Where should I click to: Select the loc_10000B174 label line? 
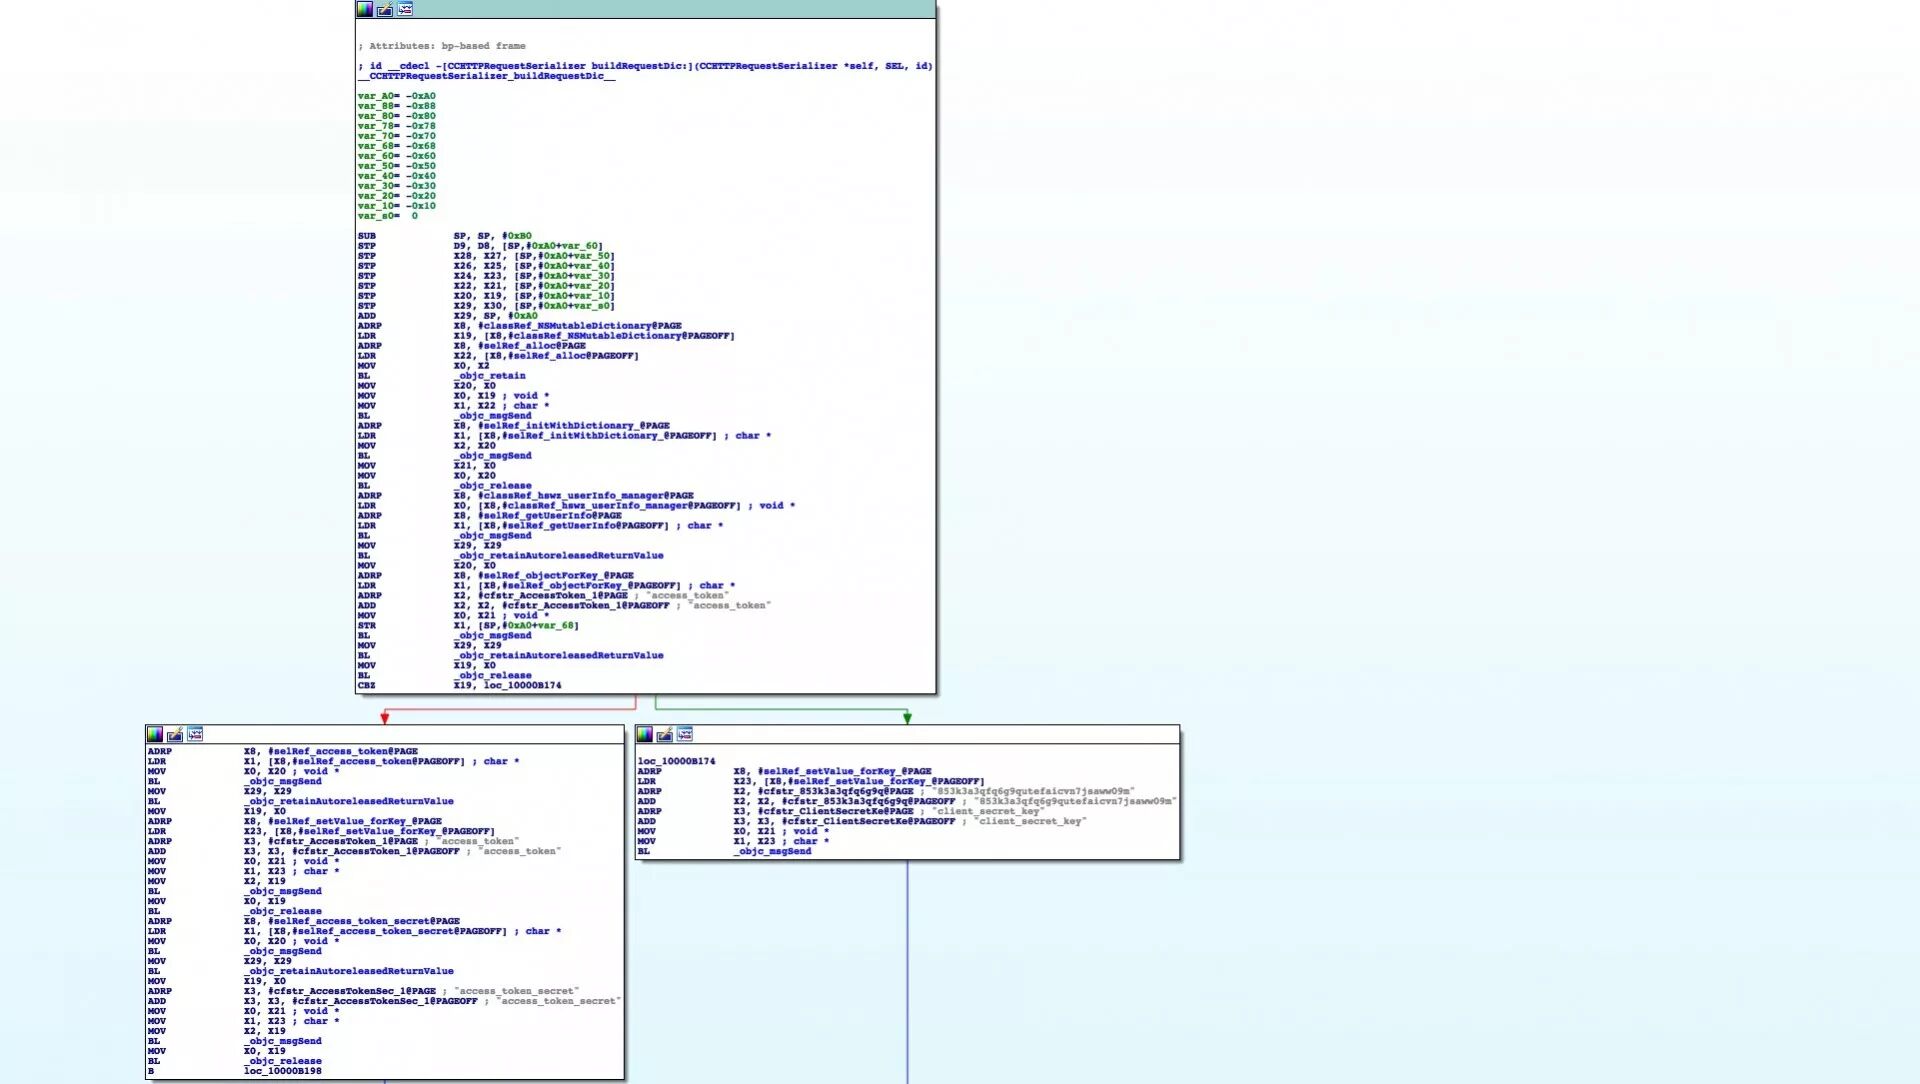click(x=676, y=761)
